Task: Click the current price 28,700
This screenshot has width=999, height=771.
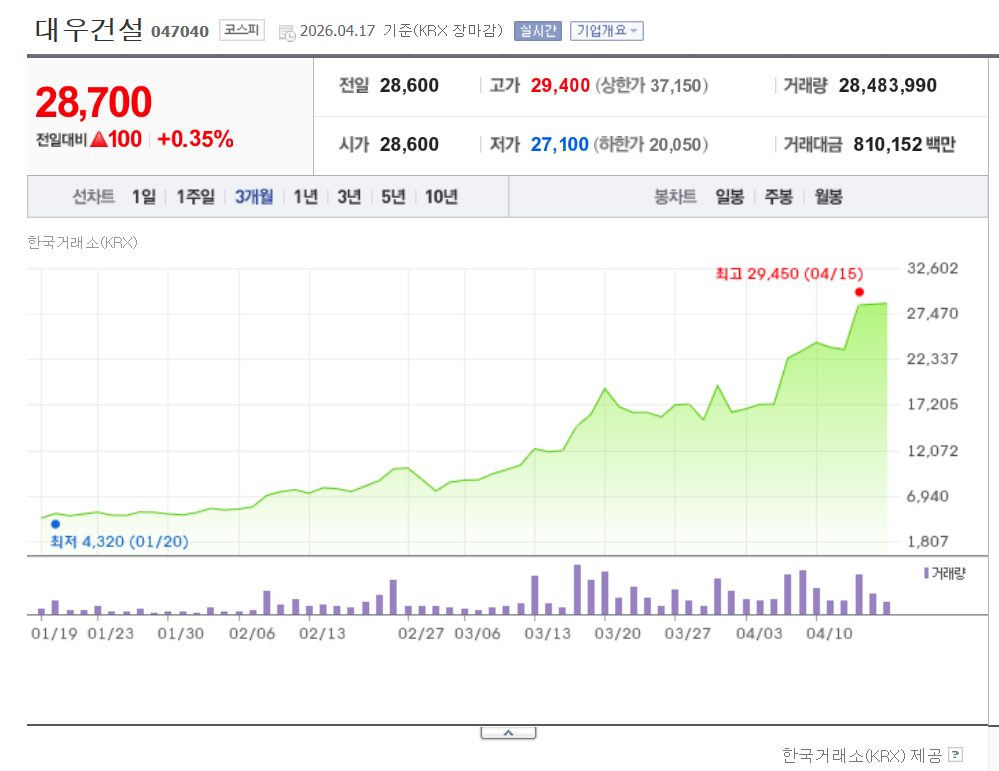Action: tap(94, 102)
